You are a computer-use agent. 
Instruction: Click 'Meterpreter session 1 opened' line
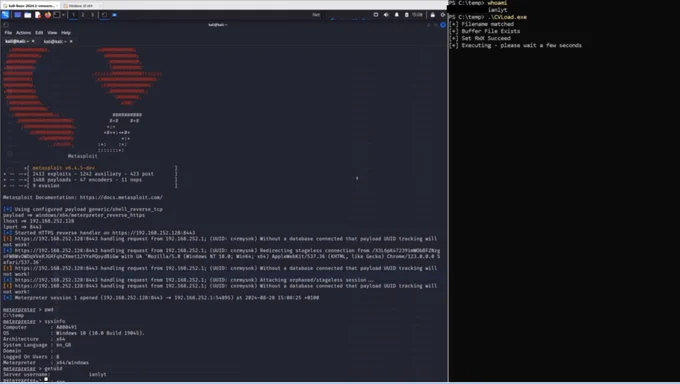pos(161,298)
